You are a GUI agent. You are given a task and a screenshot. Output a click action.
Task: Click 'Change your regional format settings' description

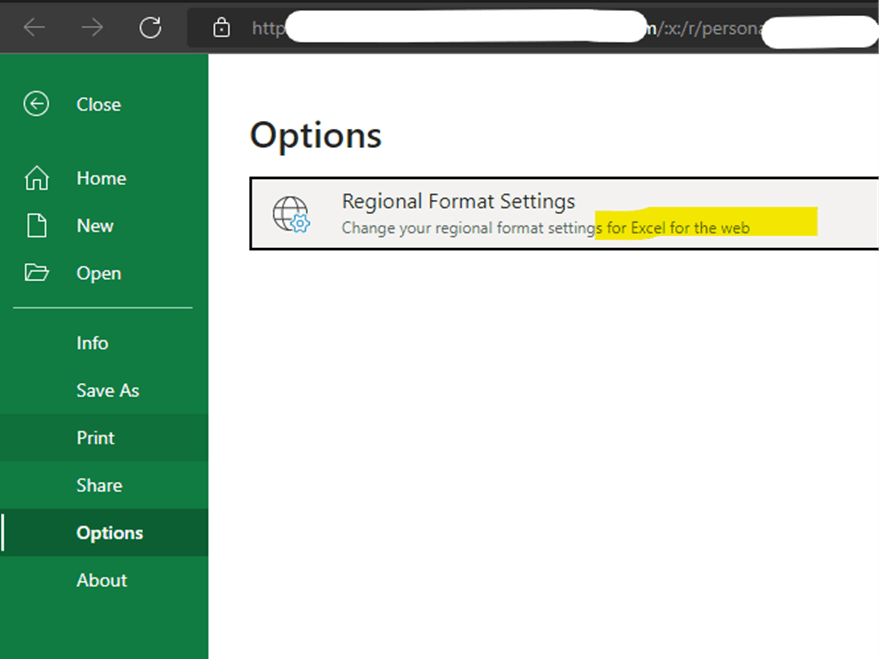(546, 228)
